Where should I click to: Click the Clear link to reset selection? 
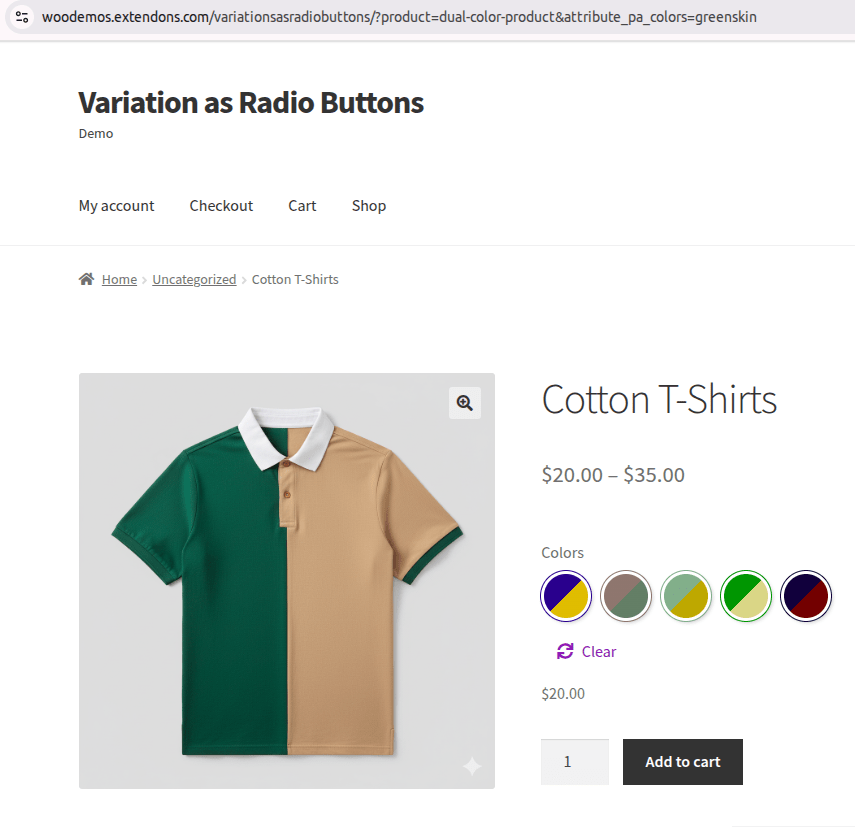[x=597, y=651]
